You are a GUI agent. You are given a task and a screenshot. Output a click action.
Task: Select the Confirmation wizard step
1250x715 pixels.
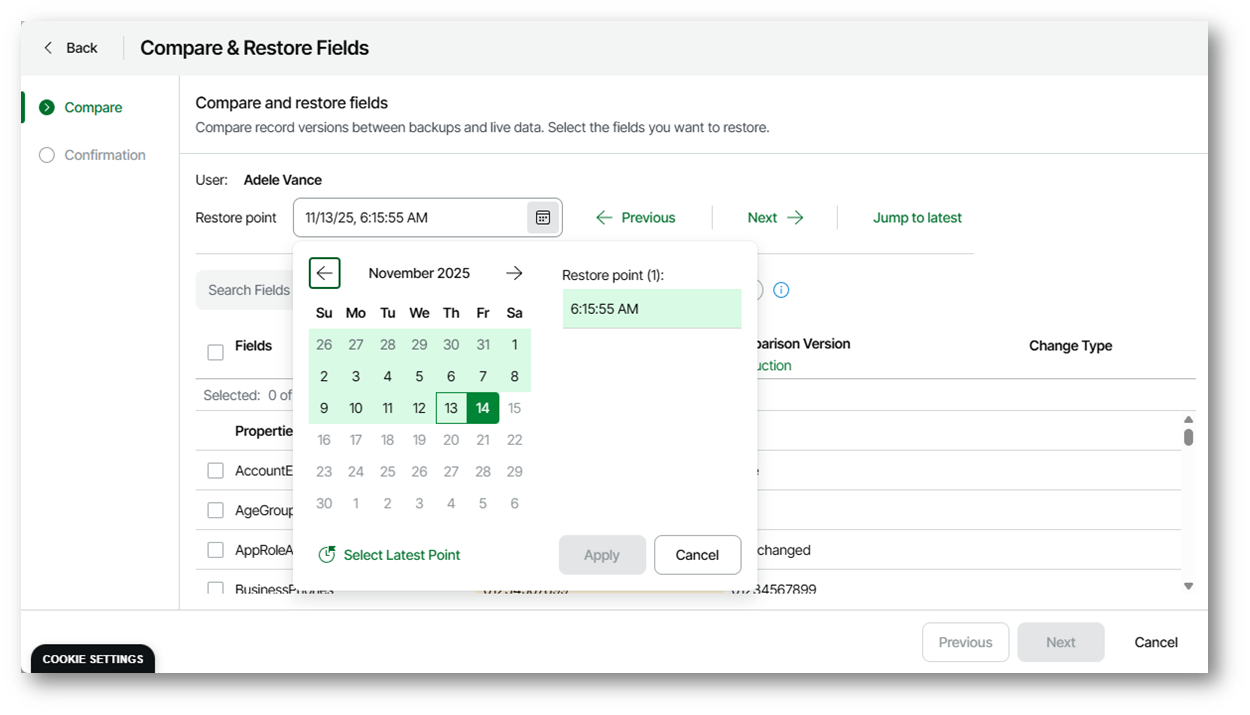tap(104, 155)
